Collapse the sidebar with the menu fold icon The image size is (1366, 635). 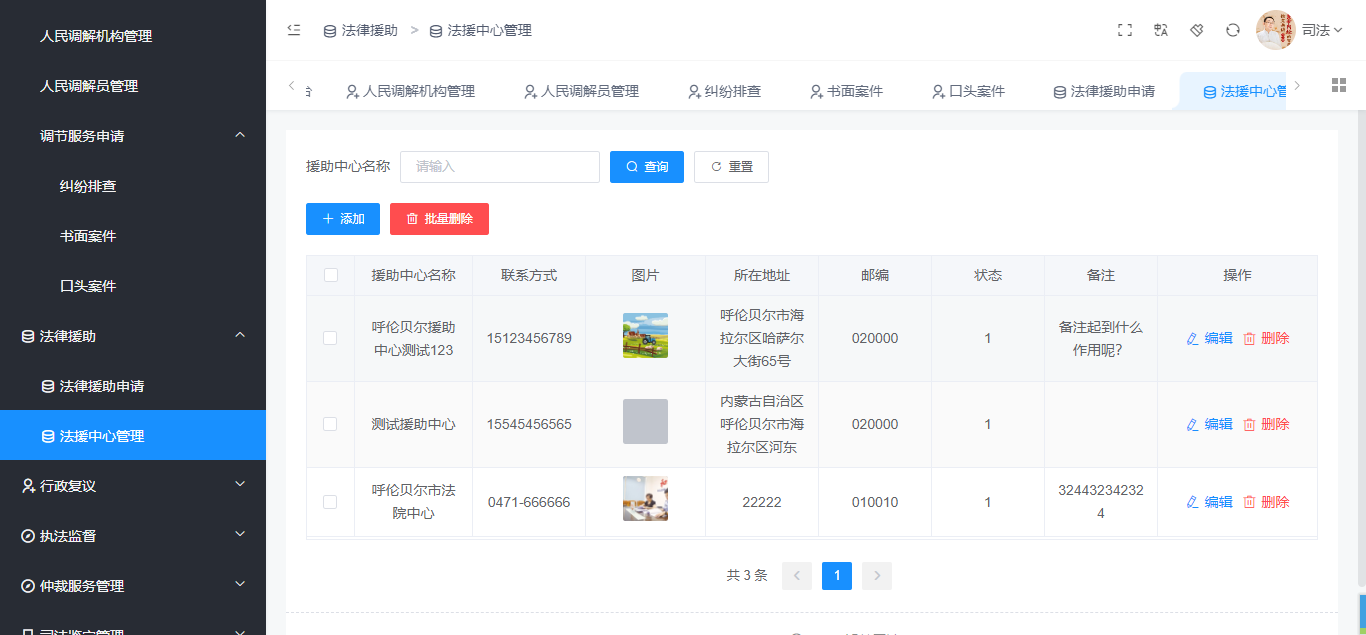(294, 30)
